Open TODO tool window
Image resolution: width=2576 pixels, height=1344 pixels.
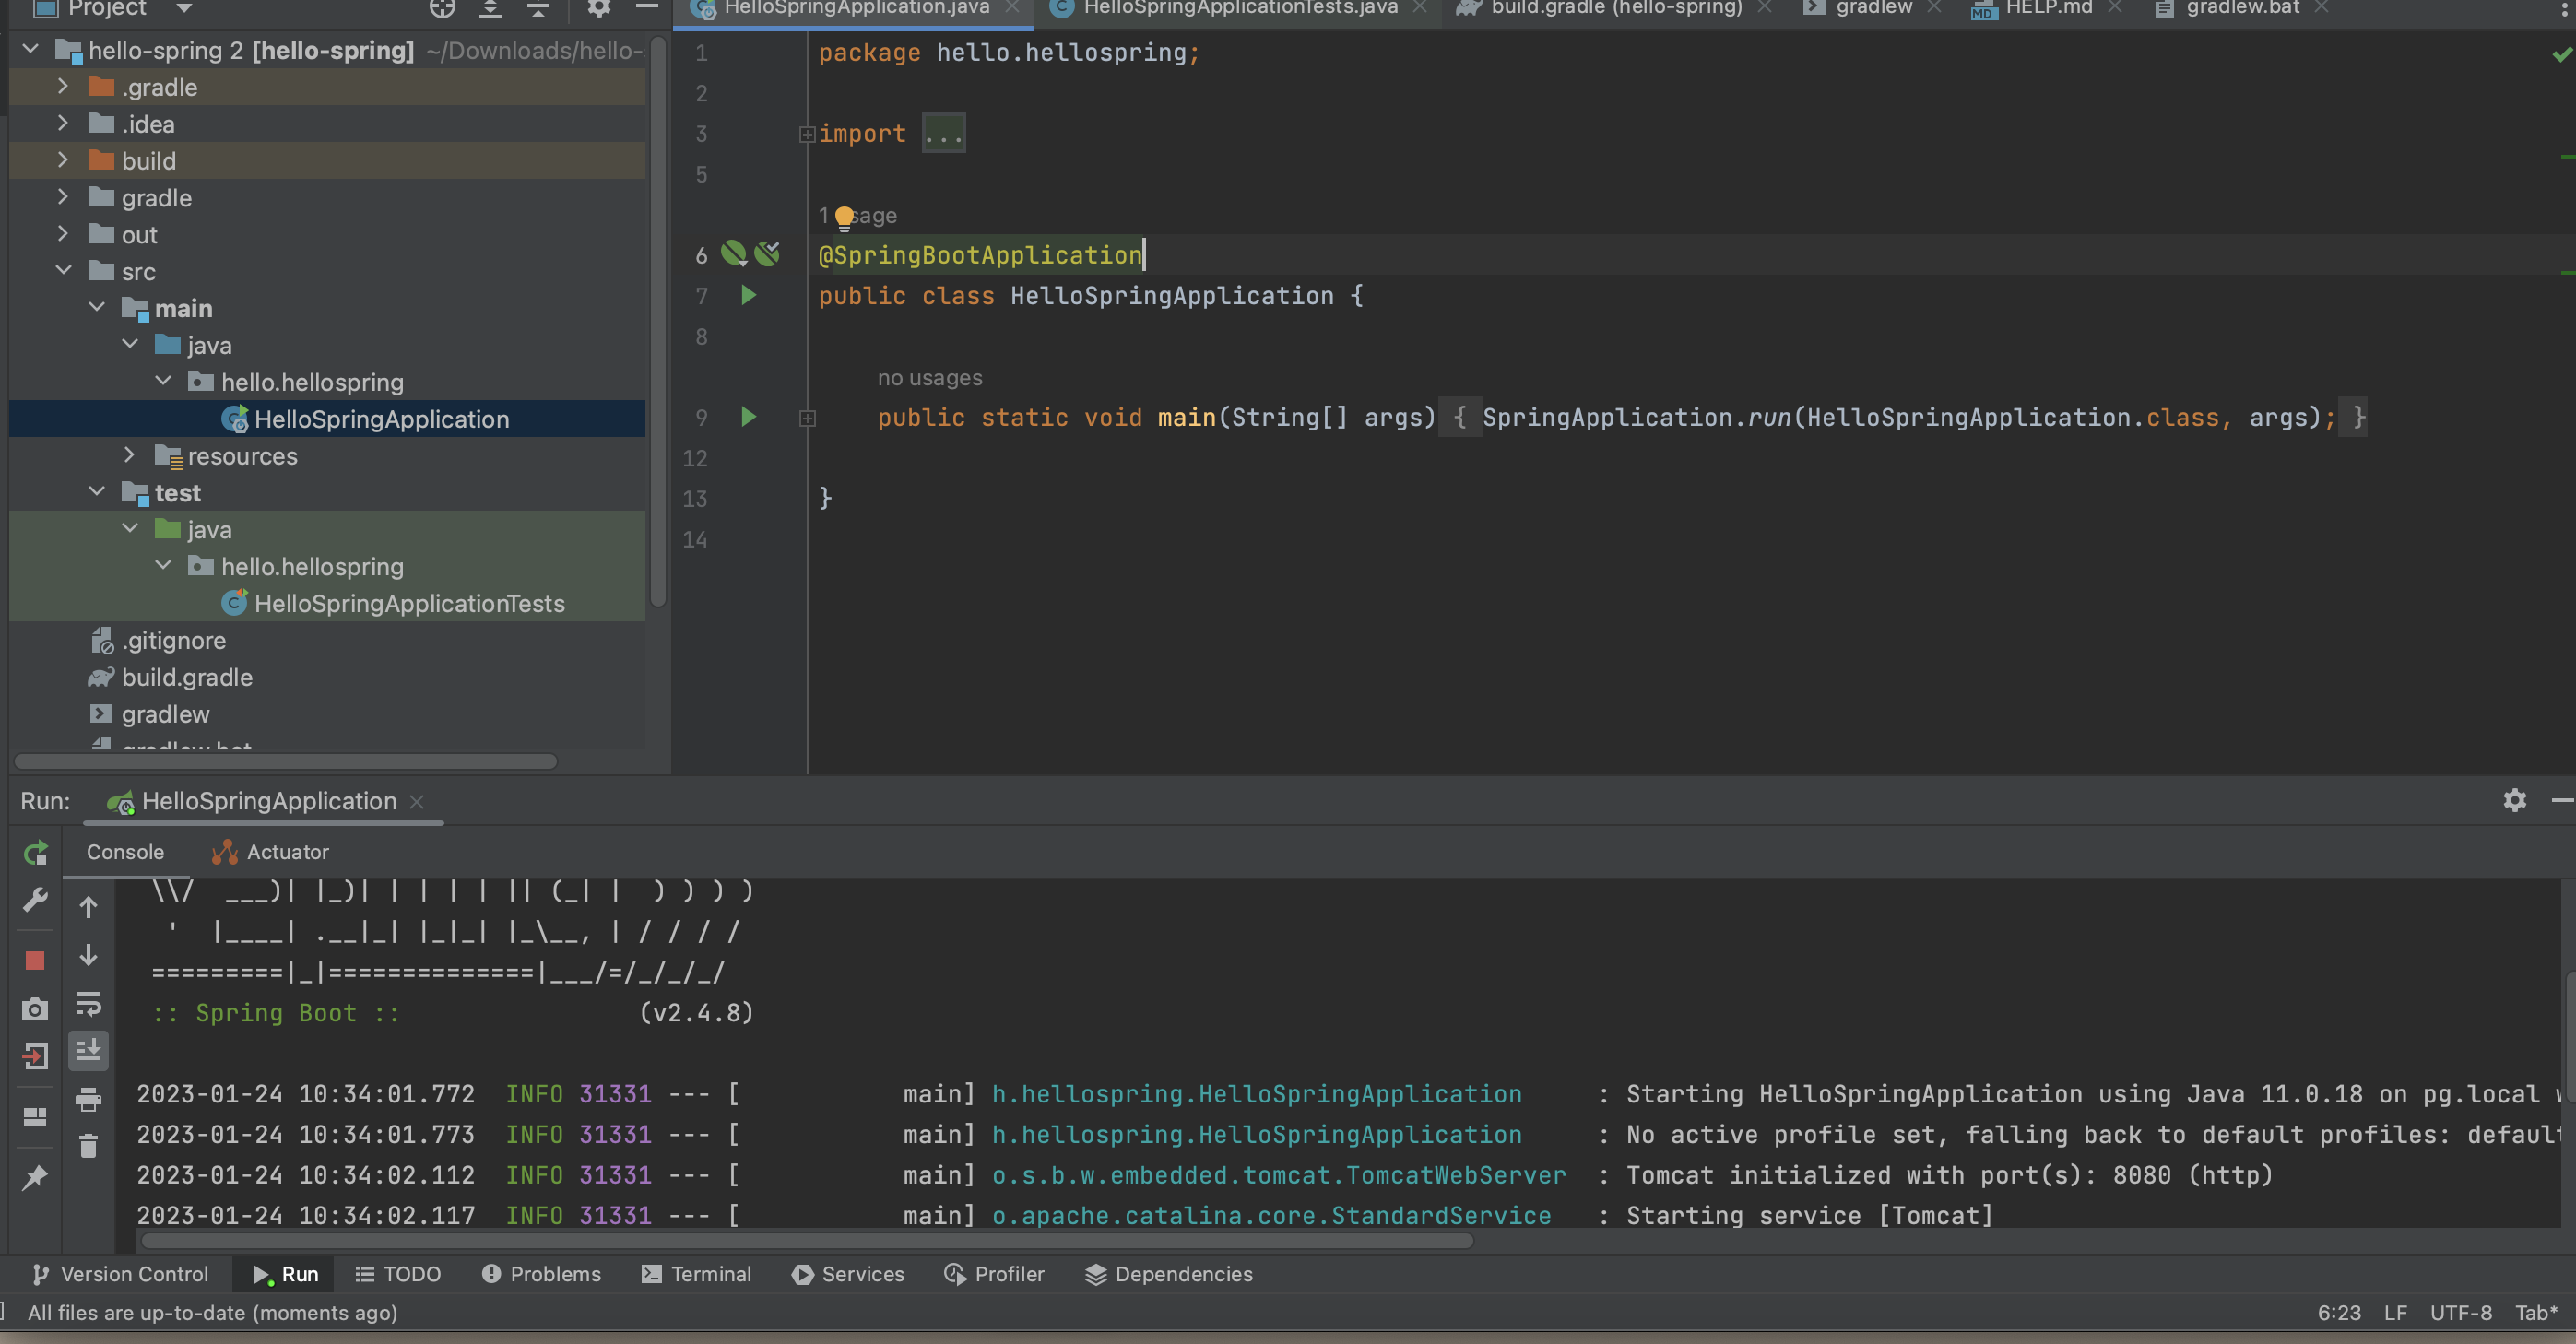398,1273
